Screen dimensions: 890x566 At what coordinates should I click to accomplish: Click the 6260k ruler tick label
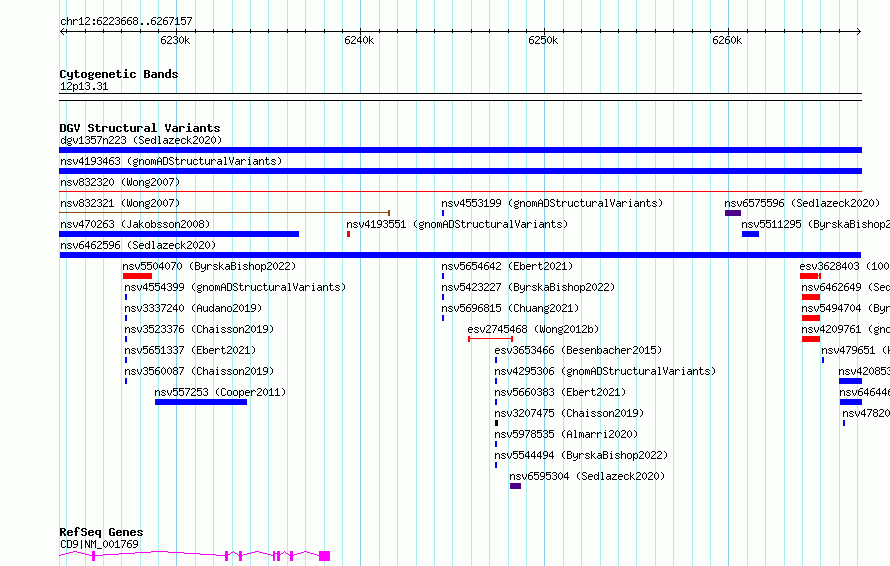727,40
